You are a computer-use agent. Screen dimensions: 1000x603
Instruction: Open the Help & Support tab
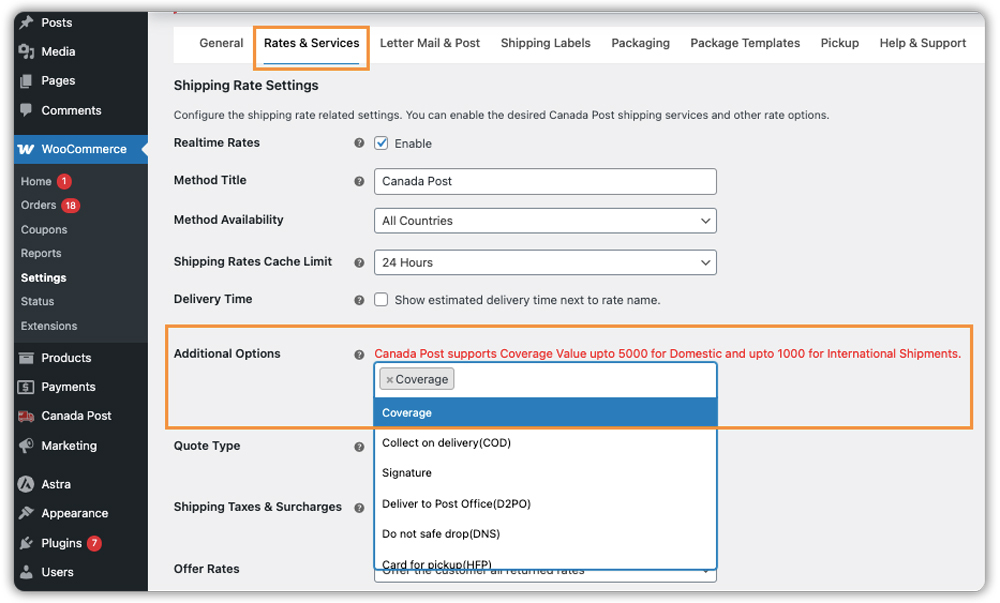922,43
